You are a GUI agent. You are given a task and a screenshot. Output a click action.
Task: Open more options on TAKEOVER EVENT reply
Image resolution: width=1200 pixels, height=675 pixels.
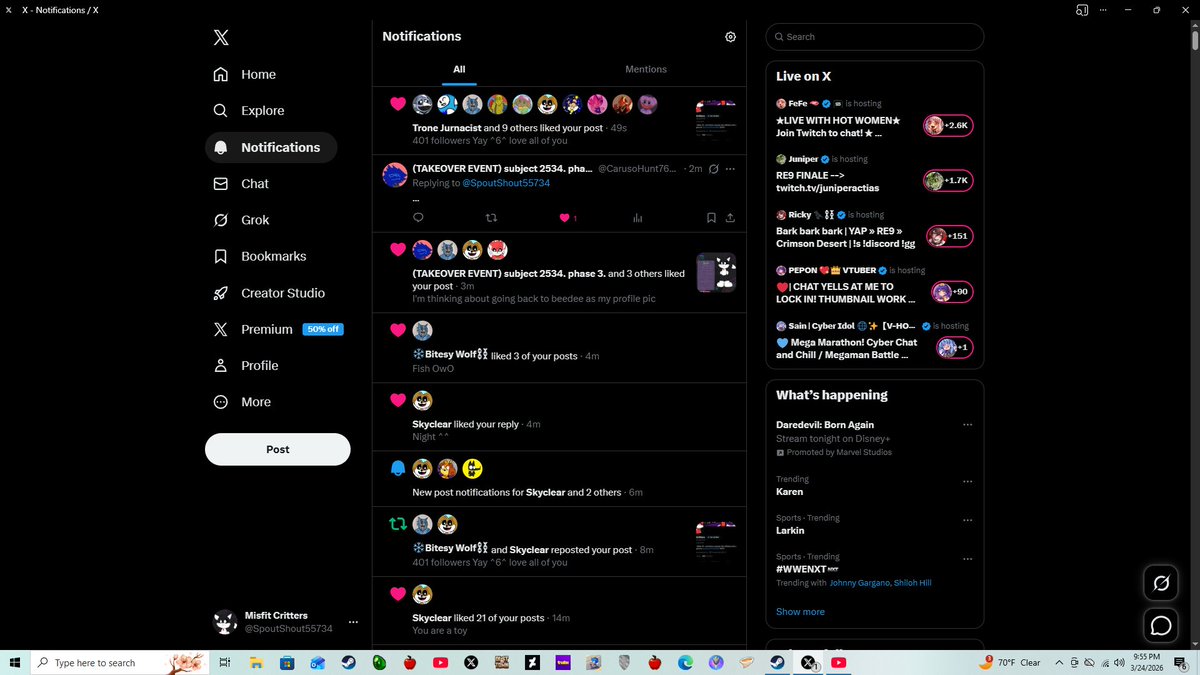click(730, 169)
